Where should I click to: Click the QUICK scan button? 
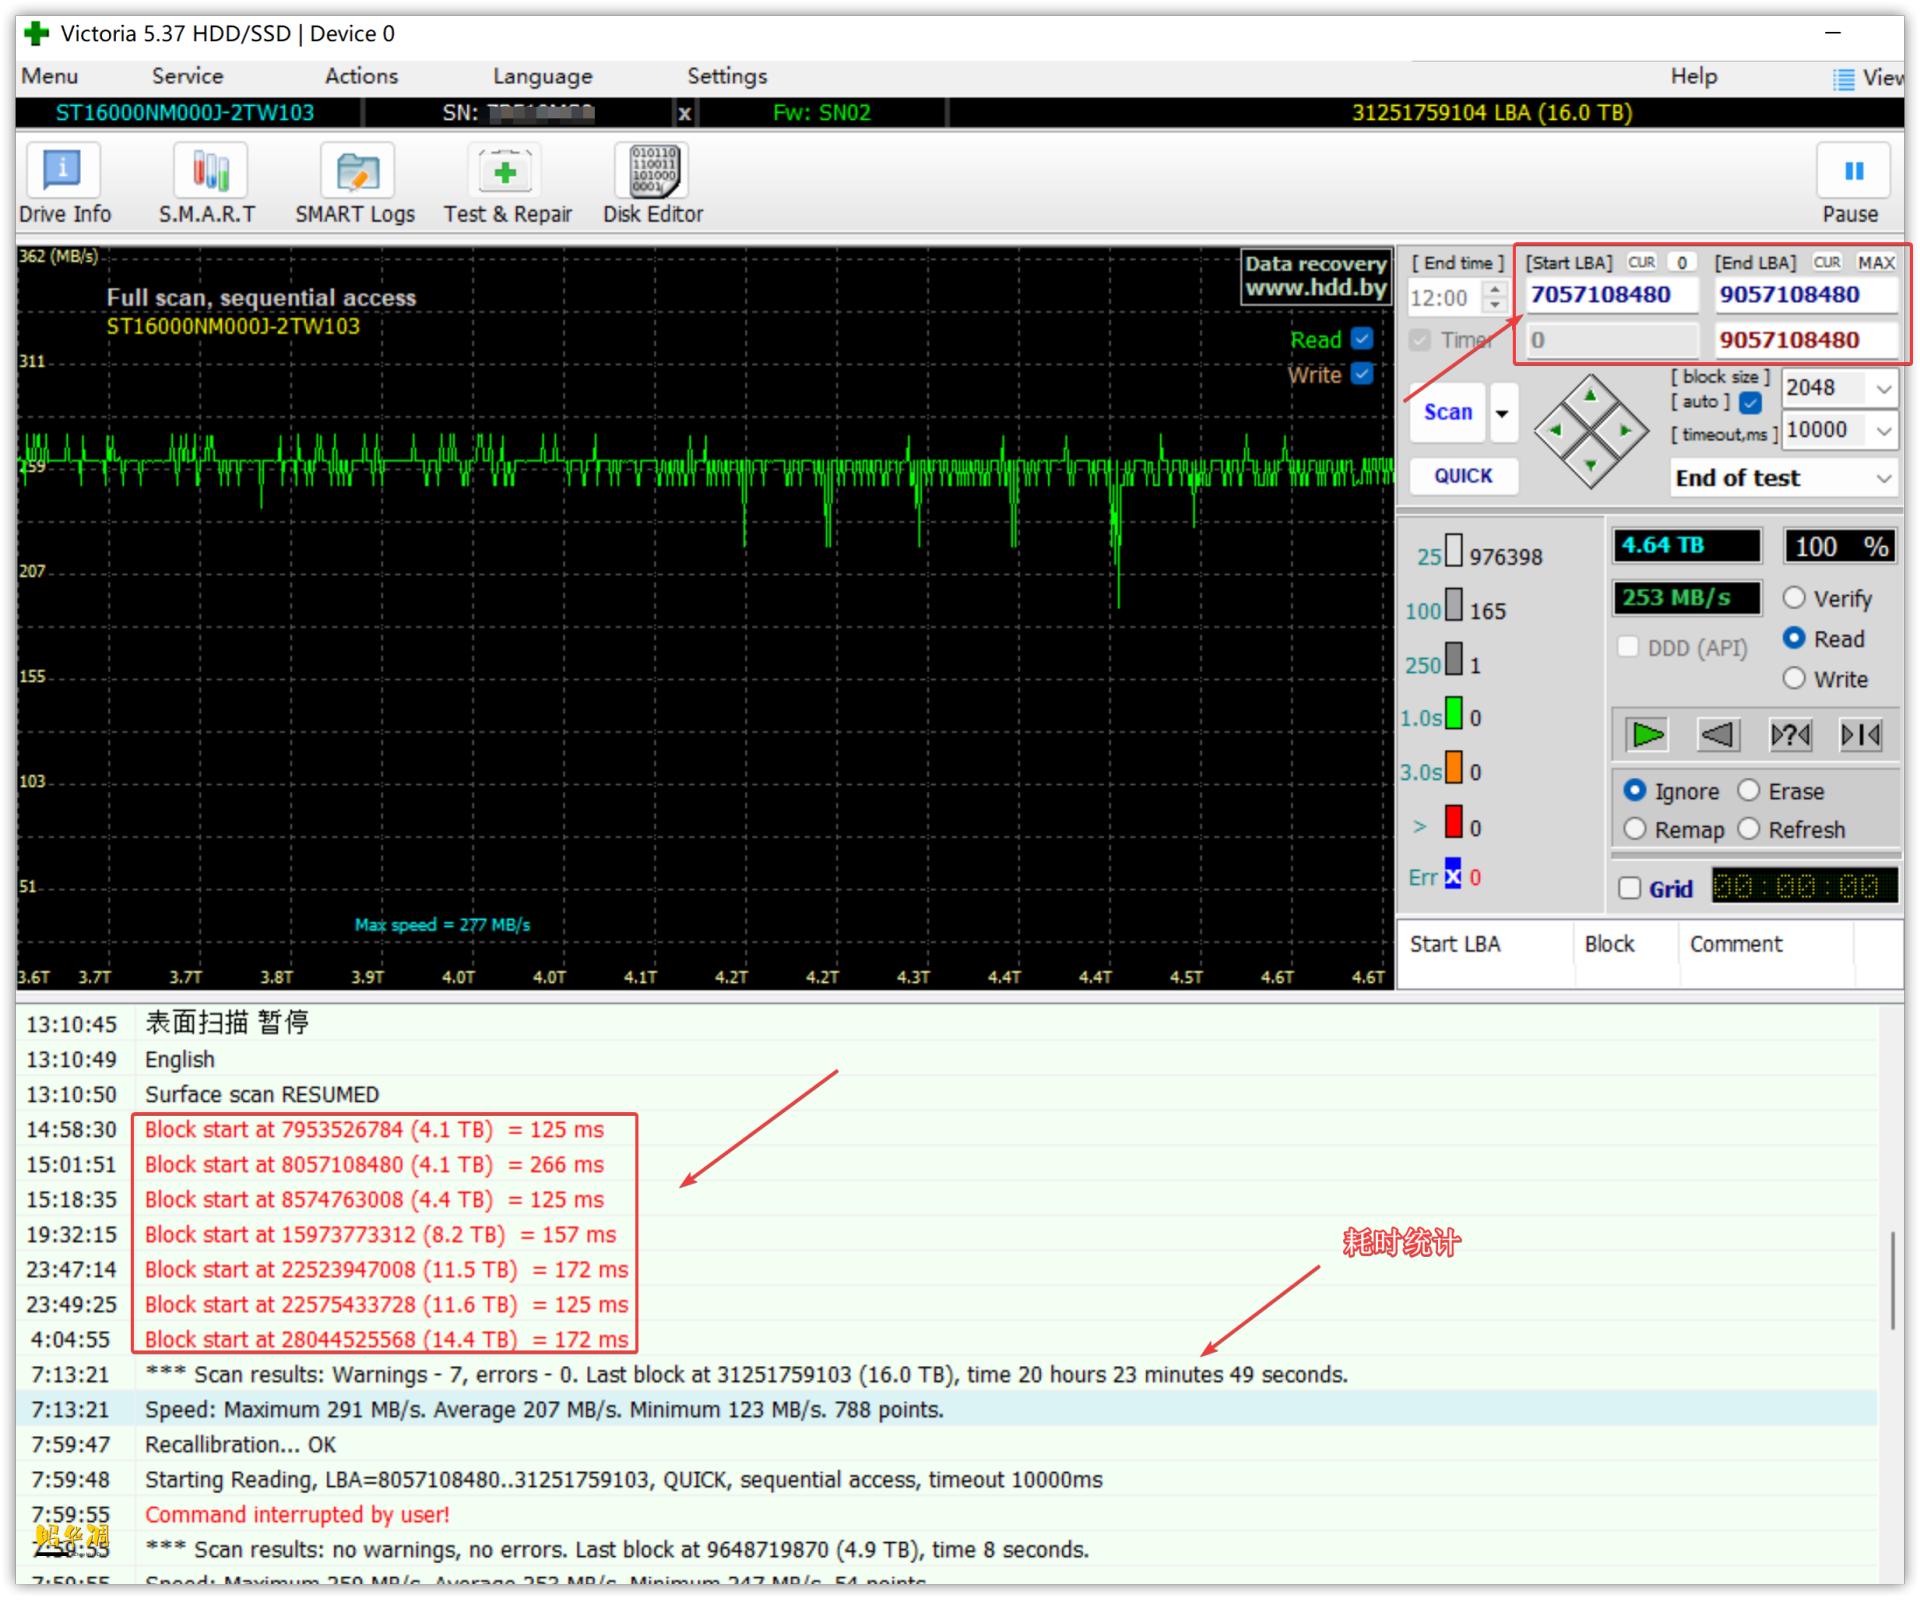click(x=1463, y=476)
